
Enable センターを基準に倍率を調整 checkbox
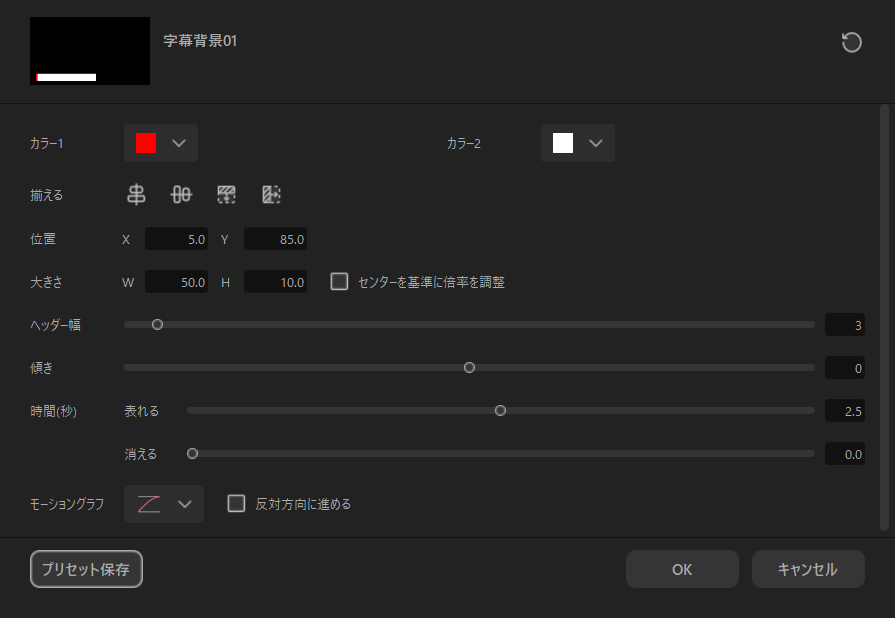[340, 282]
